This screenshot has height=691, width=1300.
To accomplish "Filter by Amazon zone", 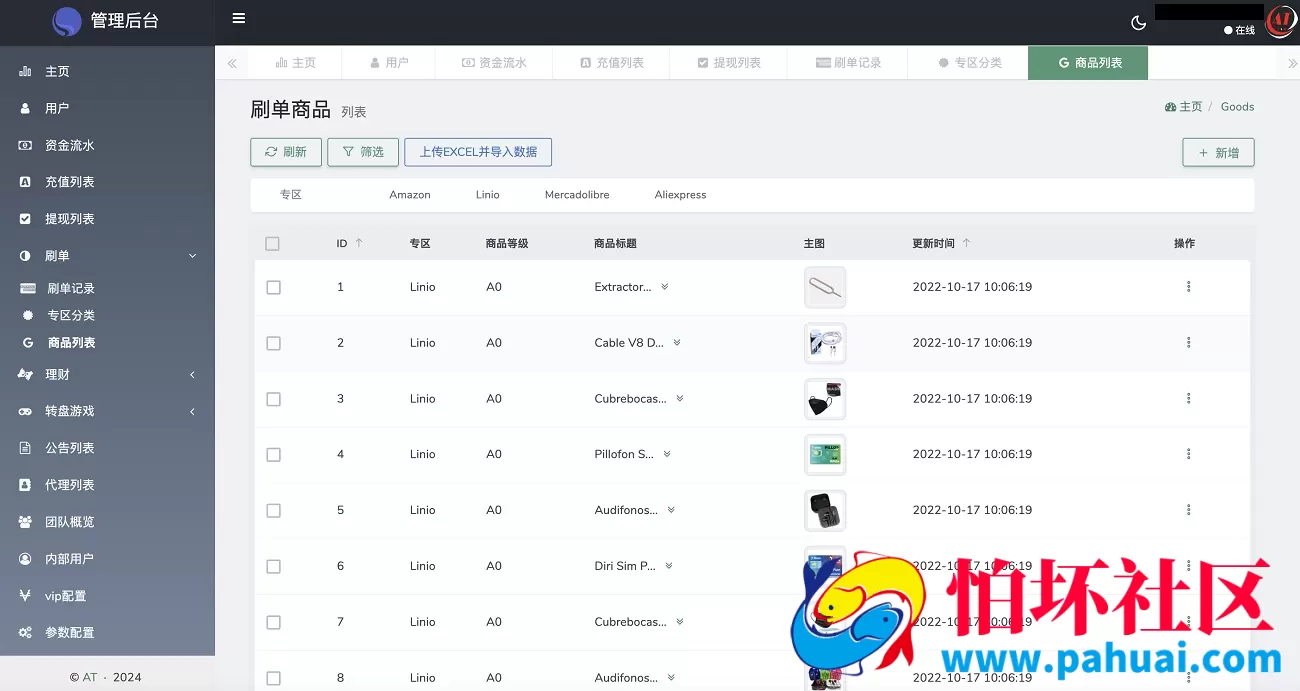I will coord(410,195).
